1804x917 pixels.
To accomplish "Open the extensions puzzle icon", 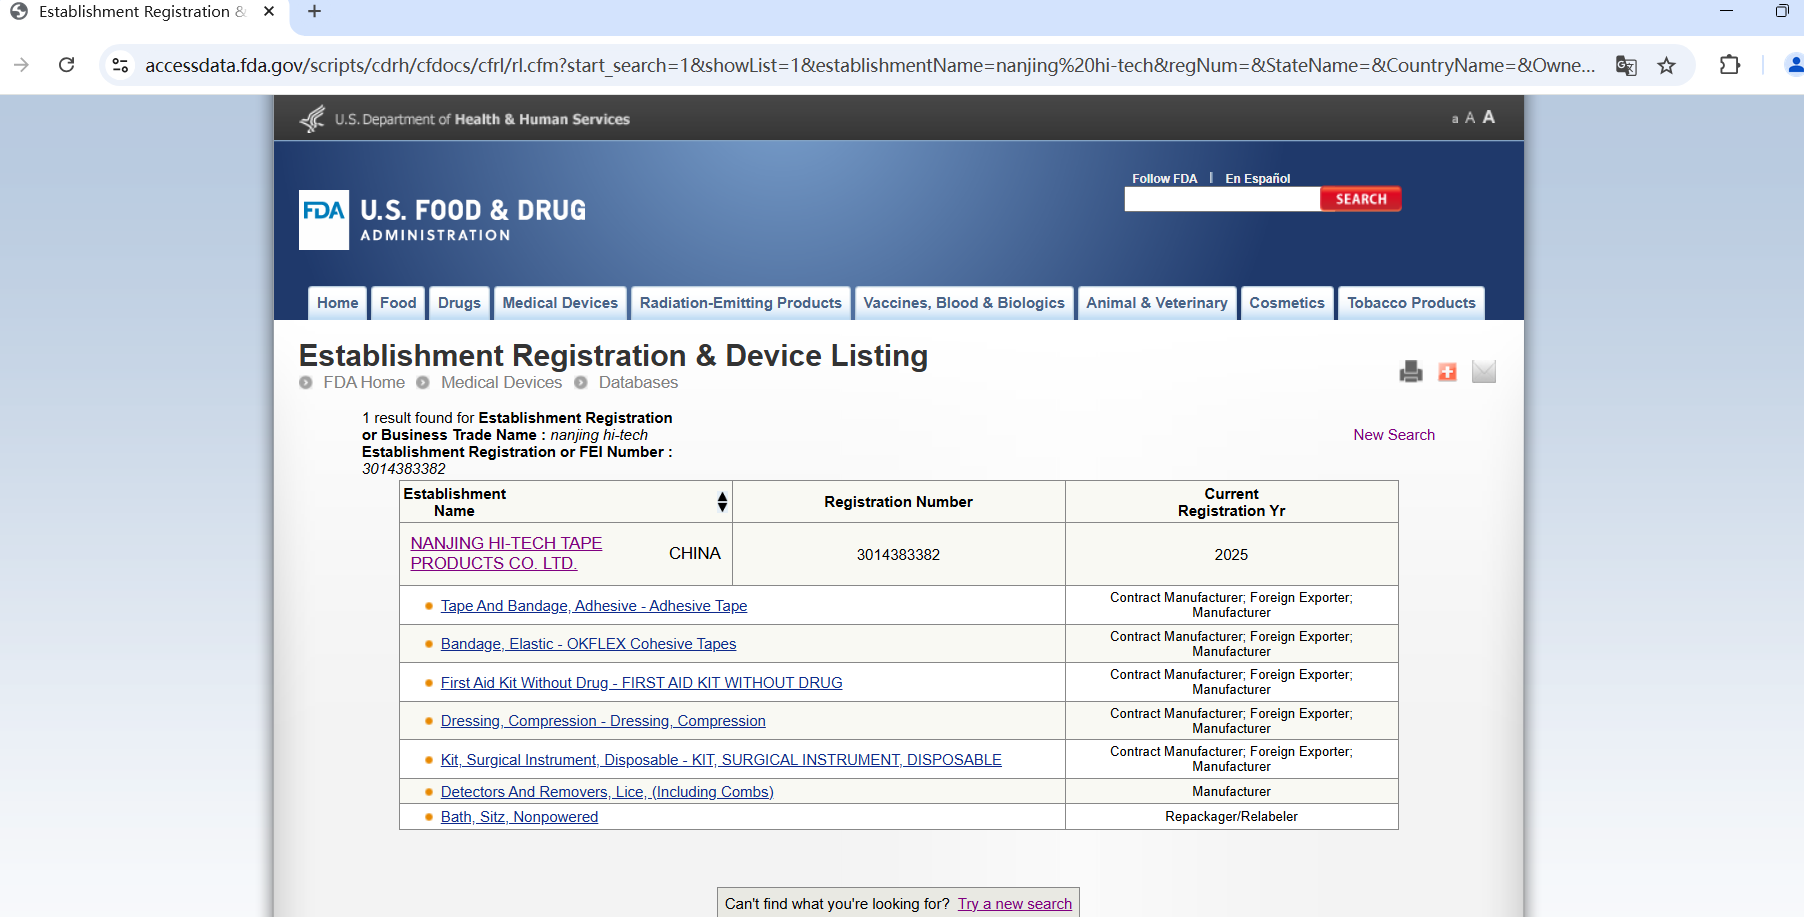I will pos(1730,65).
